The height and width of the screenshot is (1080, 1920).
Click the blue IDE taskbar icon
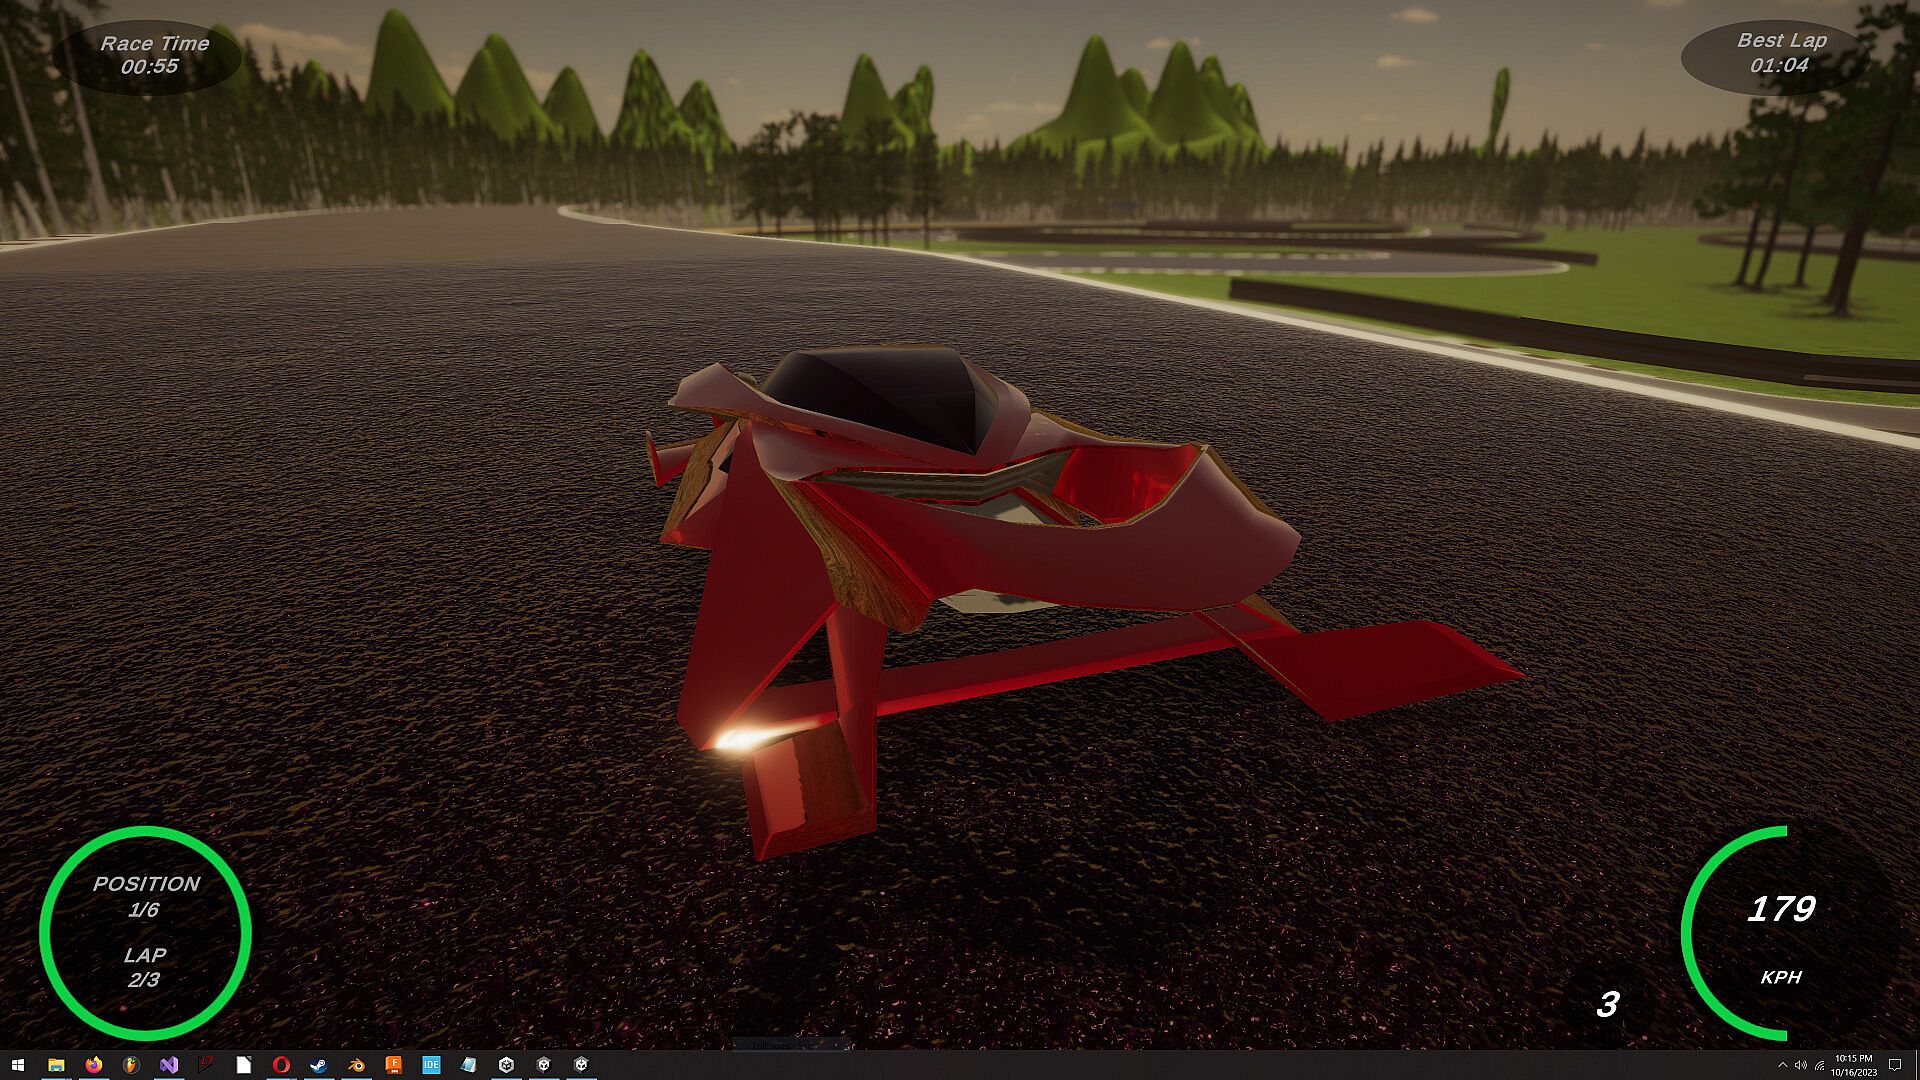pos(431,1065)
